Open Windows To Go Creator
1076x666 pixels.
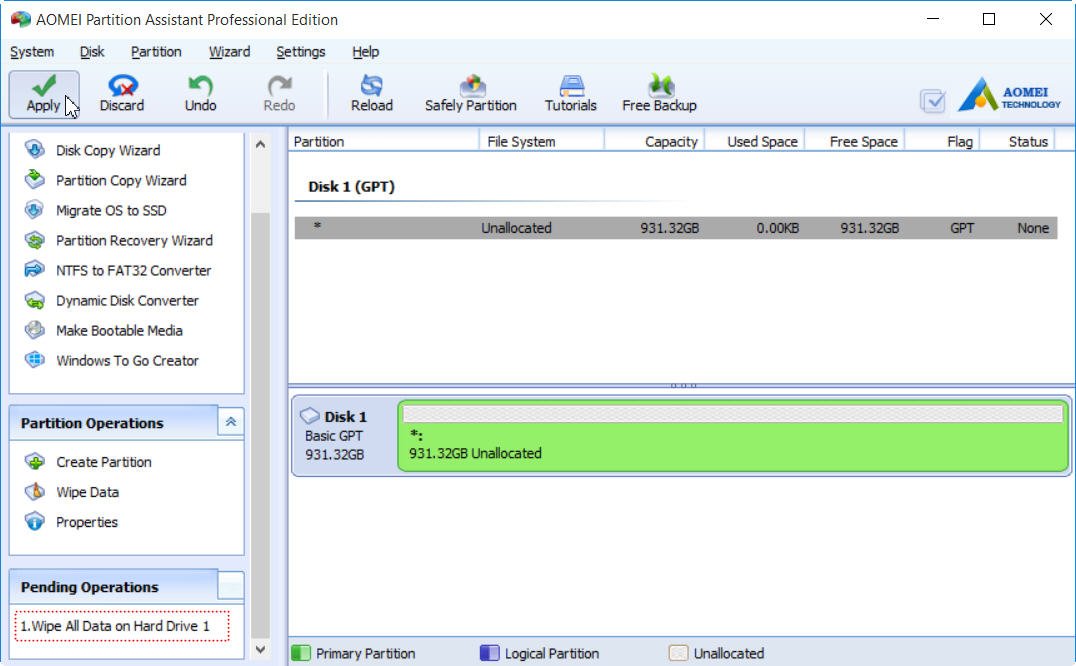(x=128, y=361)
